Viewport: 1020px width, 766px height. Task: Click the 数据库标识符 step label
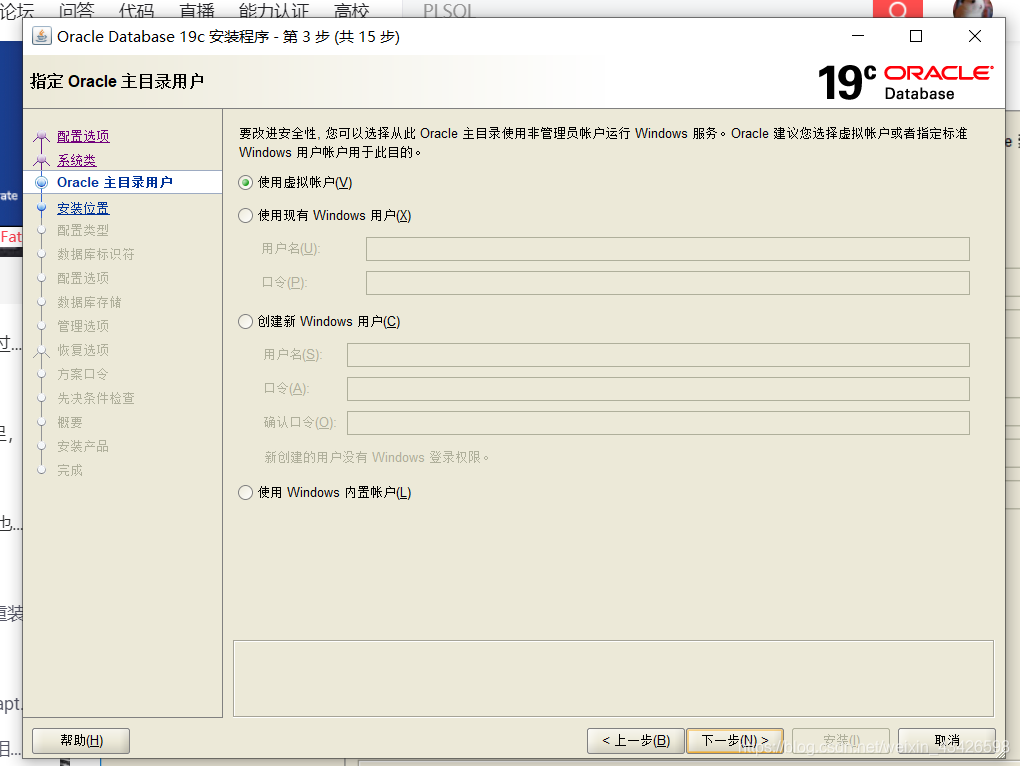(96, 255)
